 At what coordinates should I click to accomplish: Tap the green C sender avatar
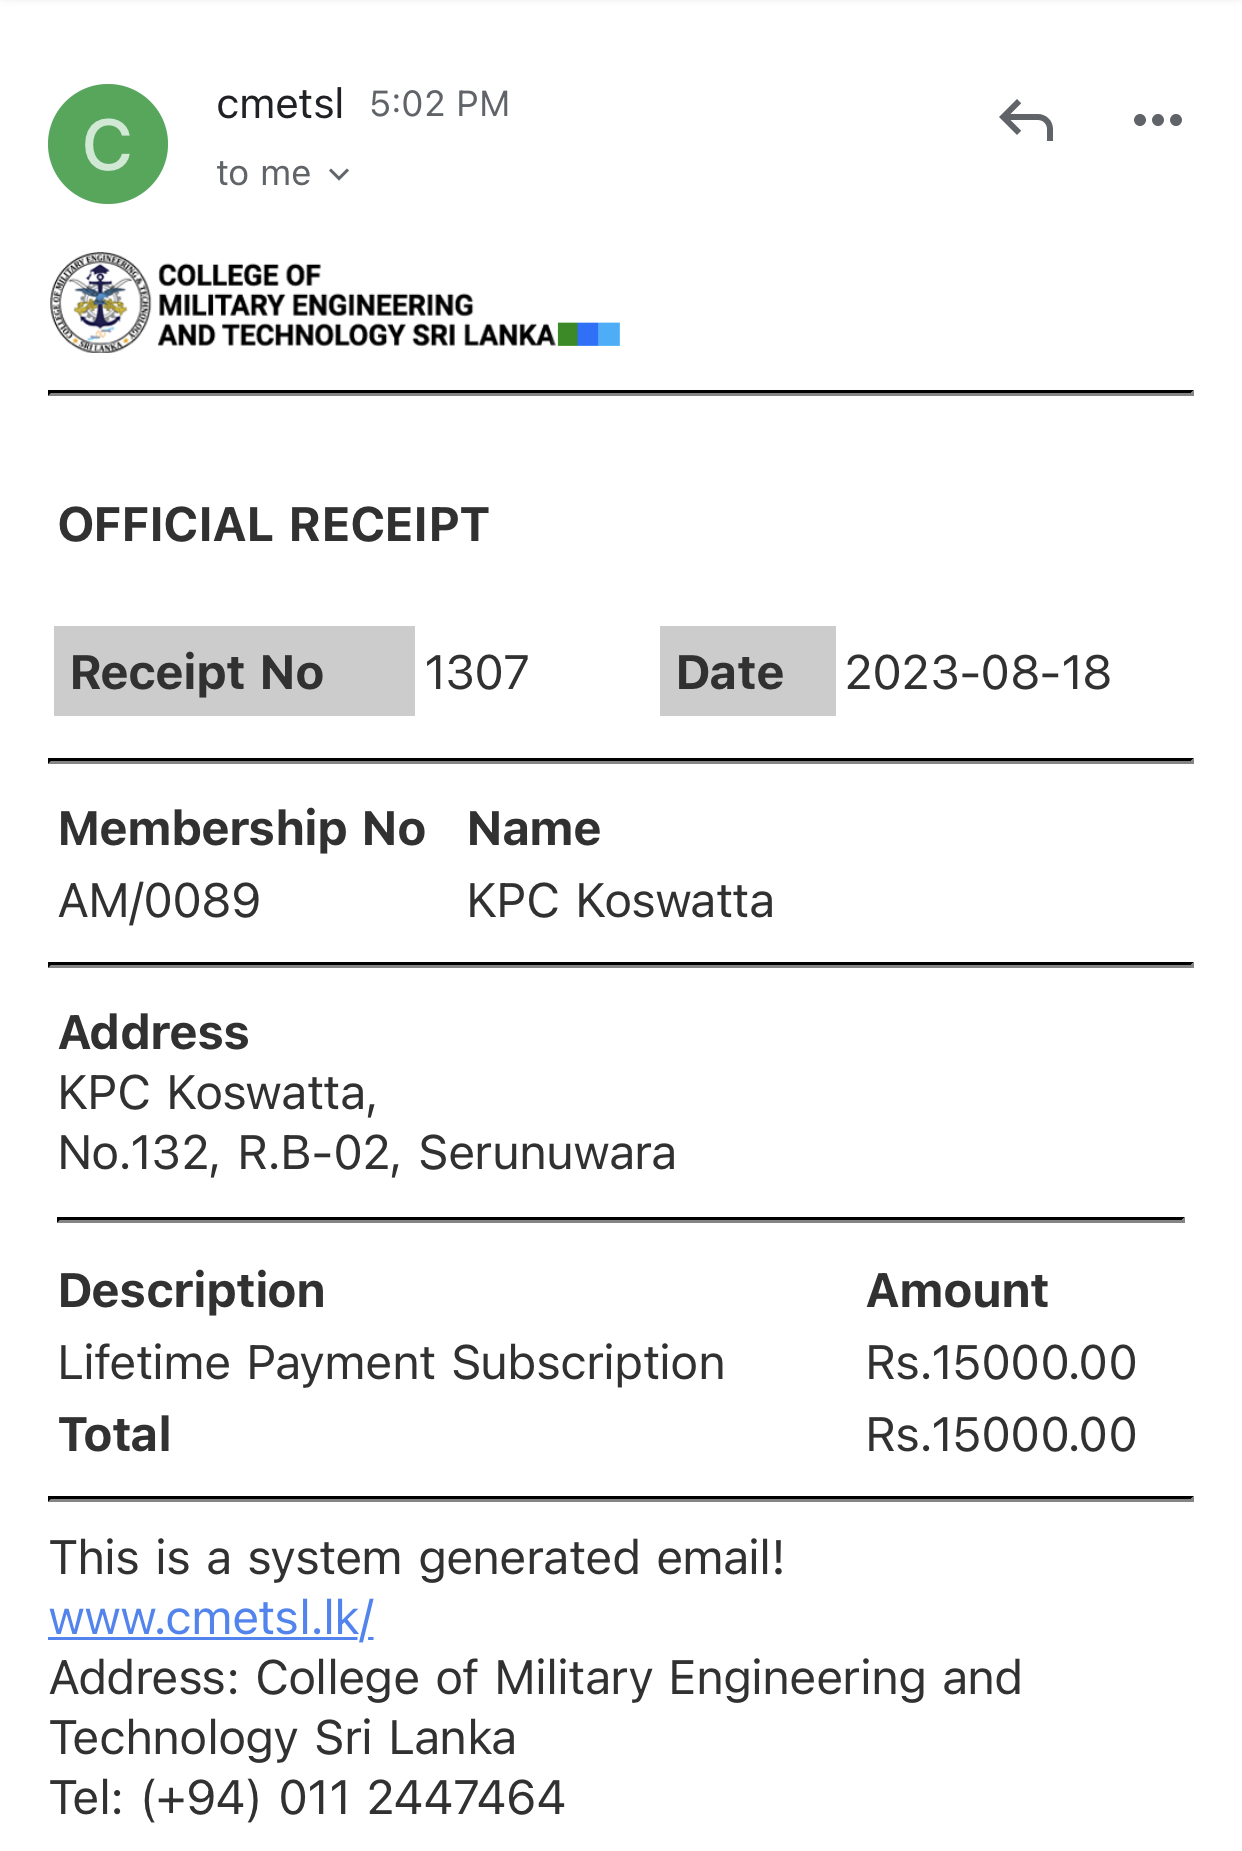108,144
